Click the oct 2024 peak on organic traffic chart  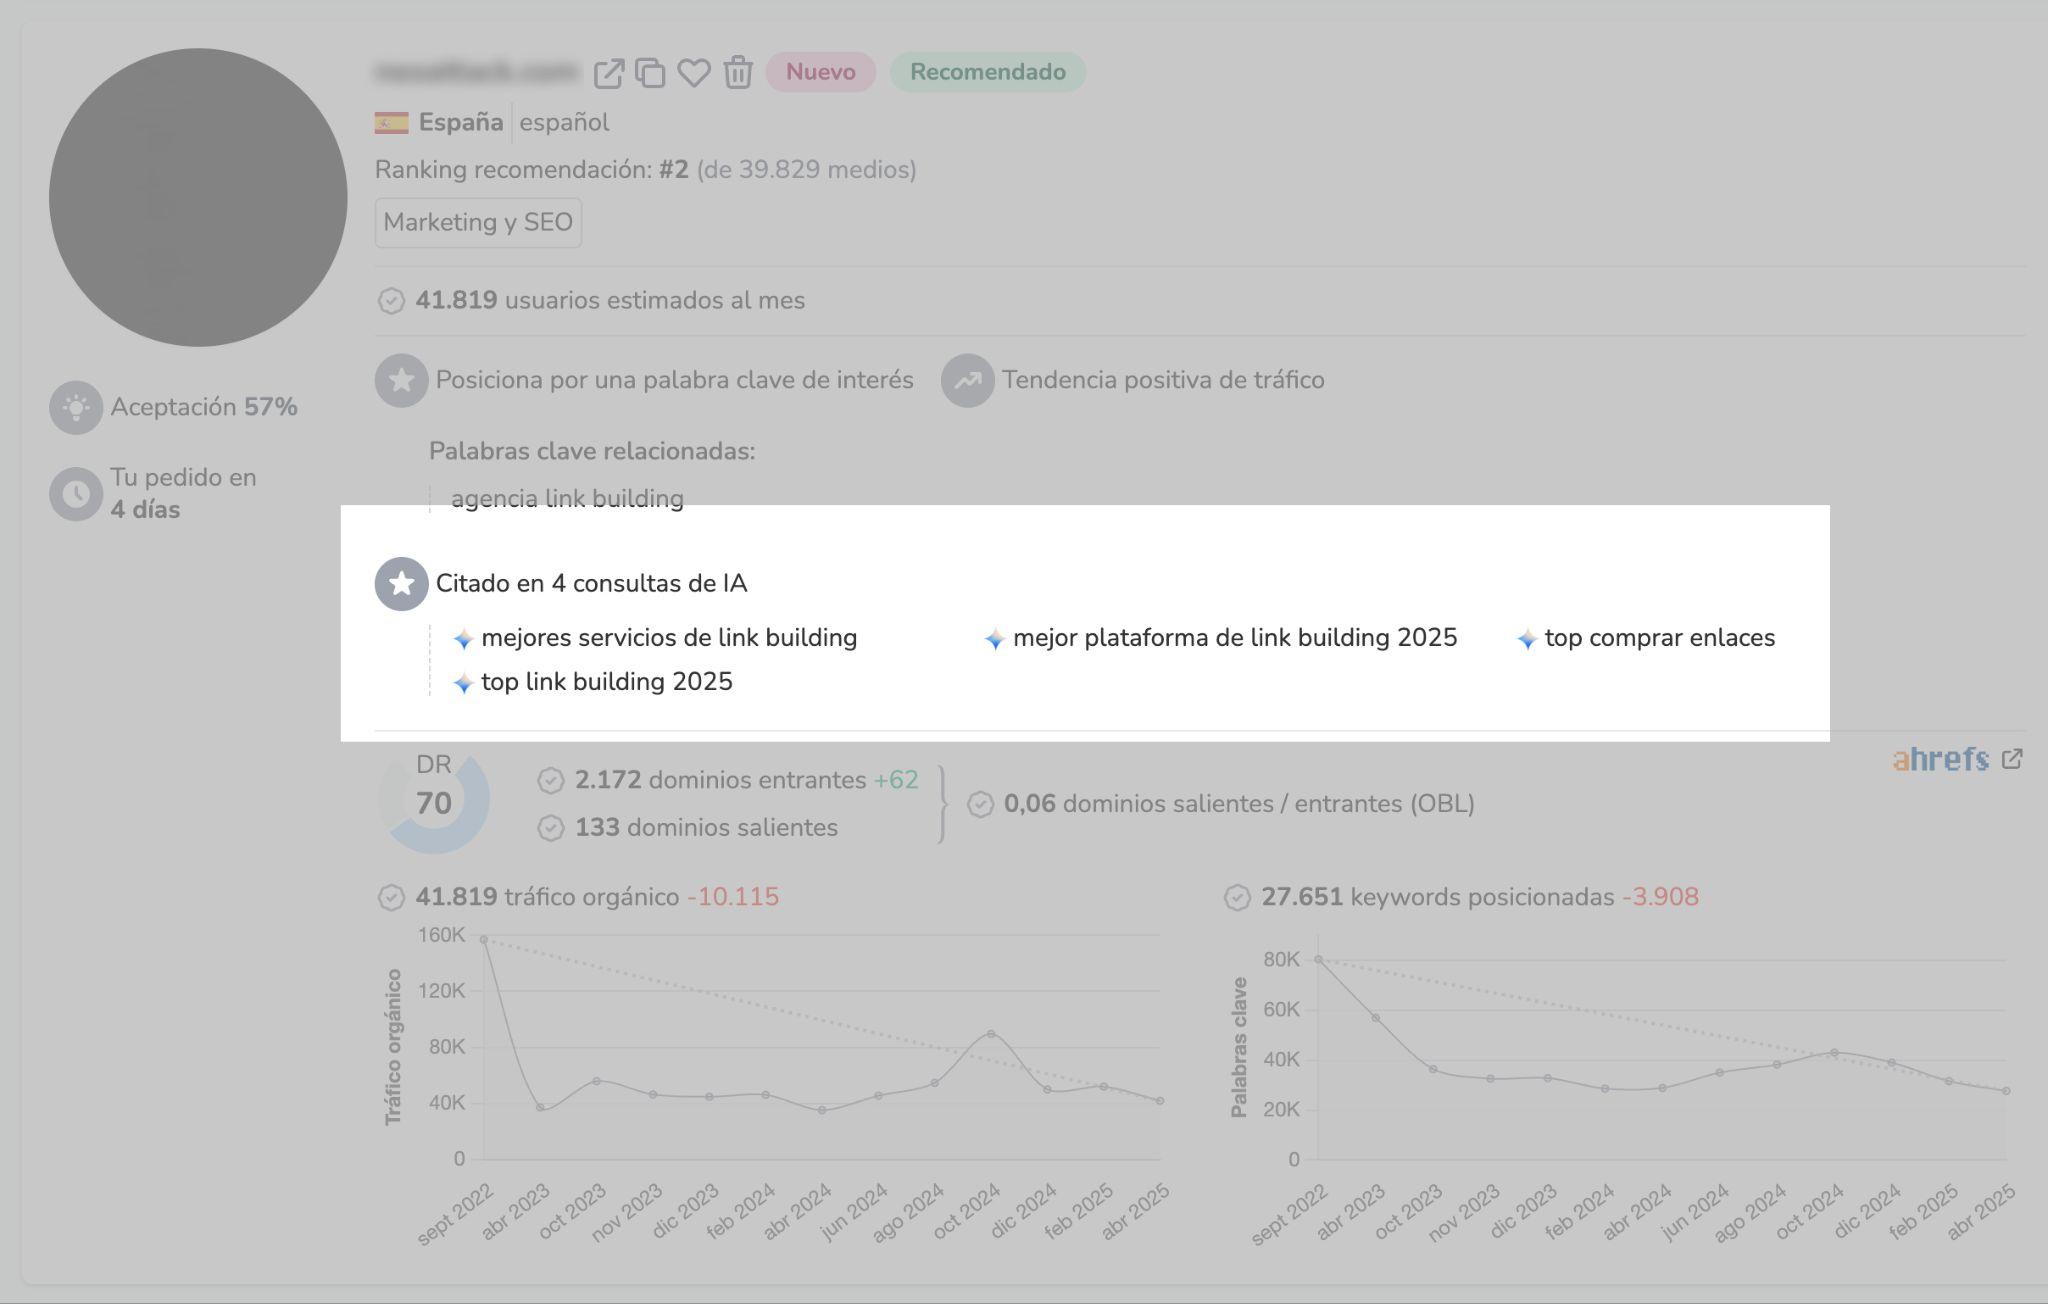pos(990,1034)
